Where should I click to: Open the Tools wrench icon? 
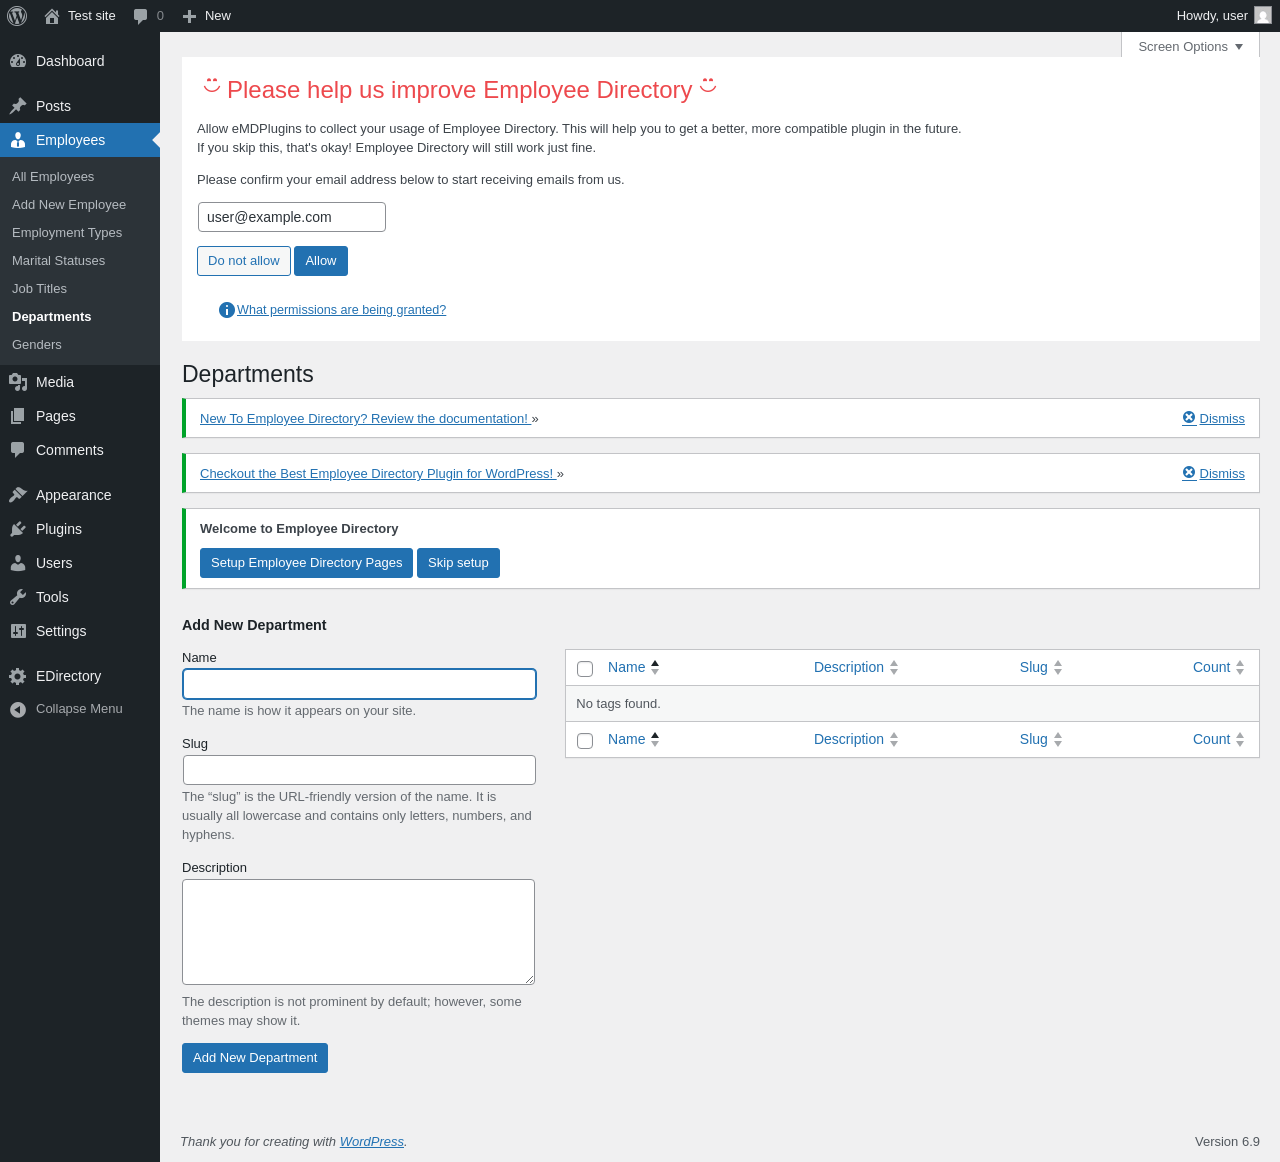click(x=18, y=597)
